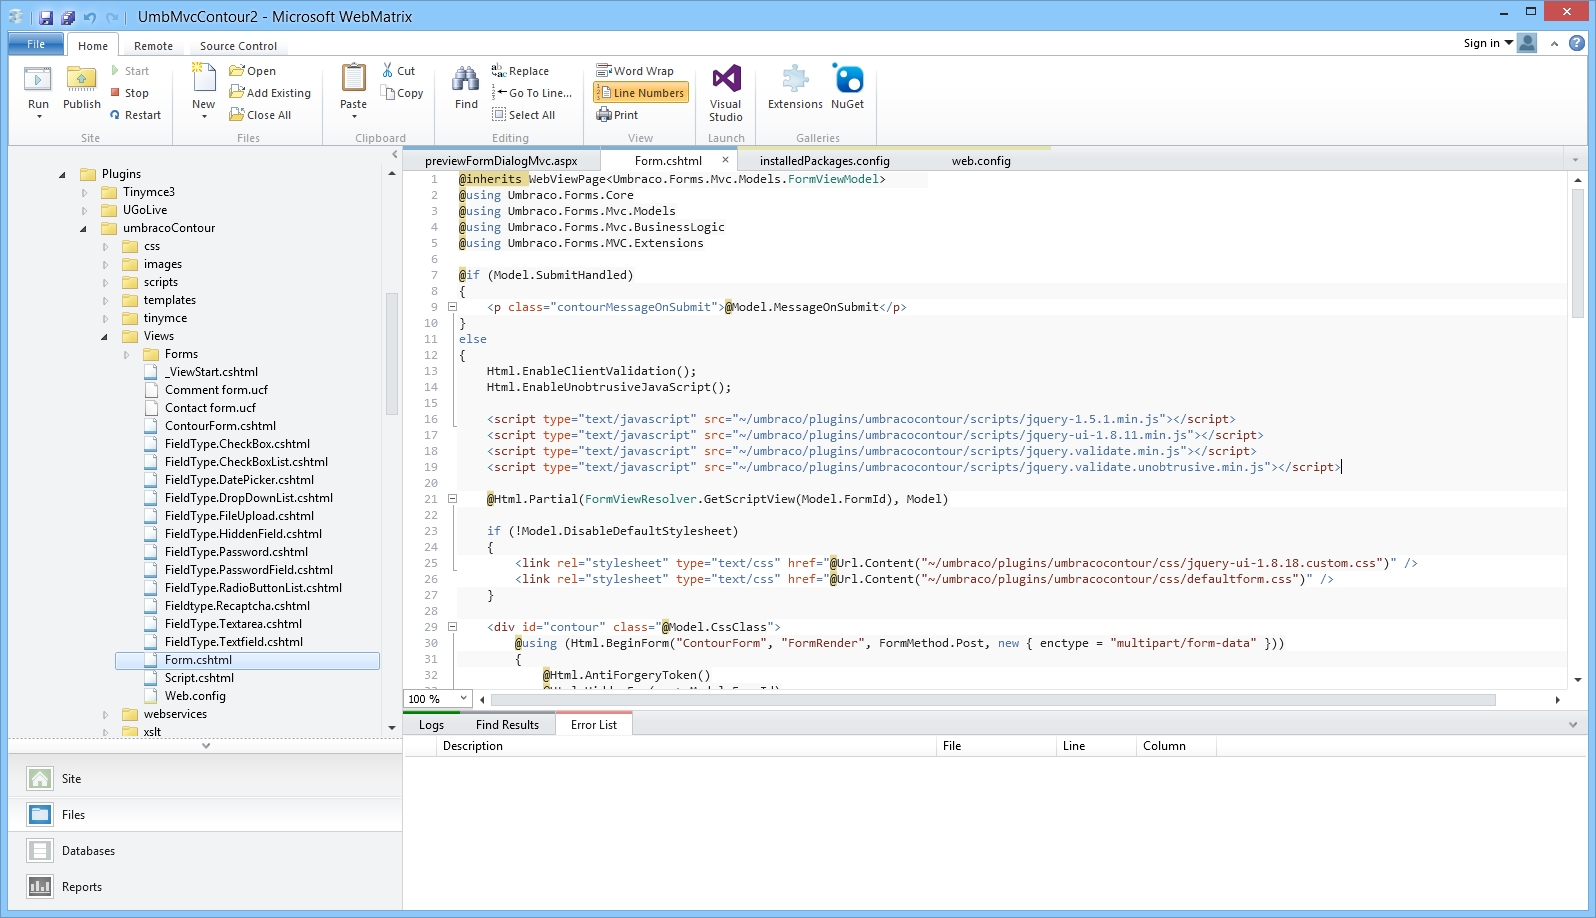
Task: Click the Start site button
Action: (129, 71)
